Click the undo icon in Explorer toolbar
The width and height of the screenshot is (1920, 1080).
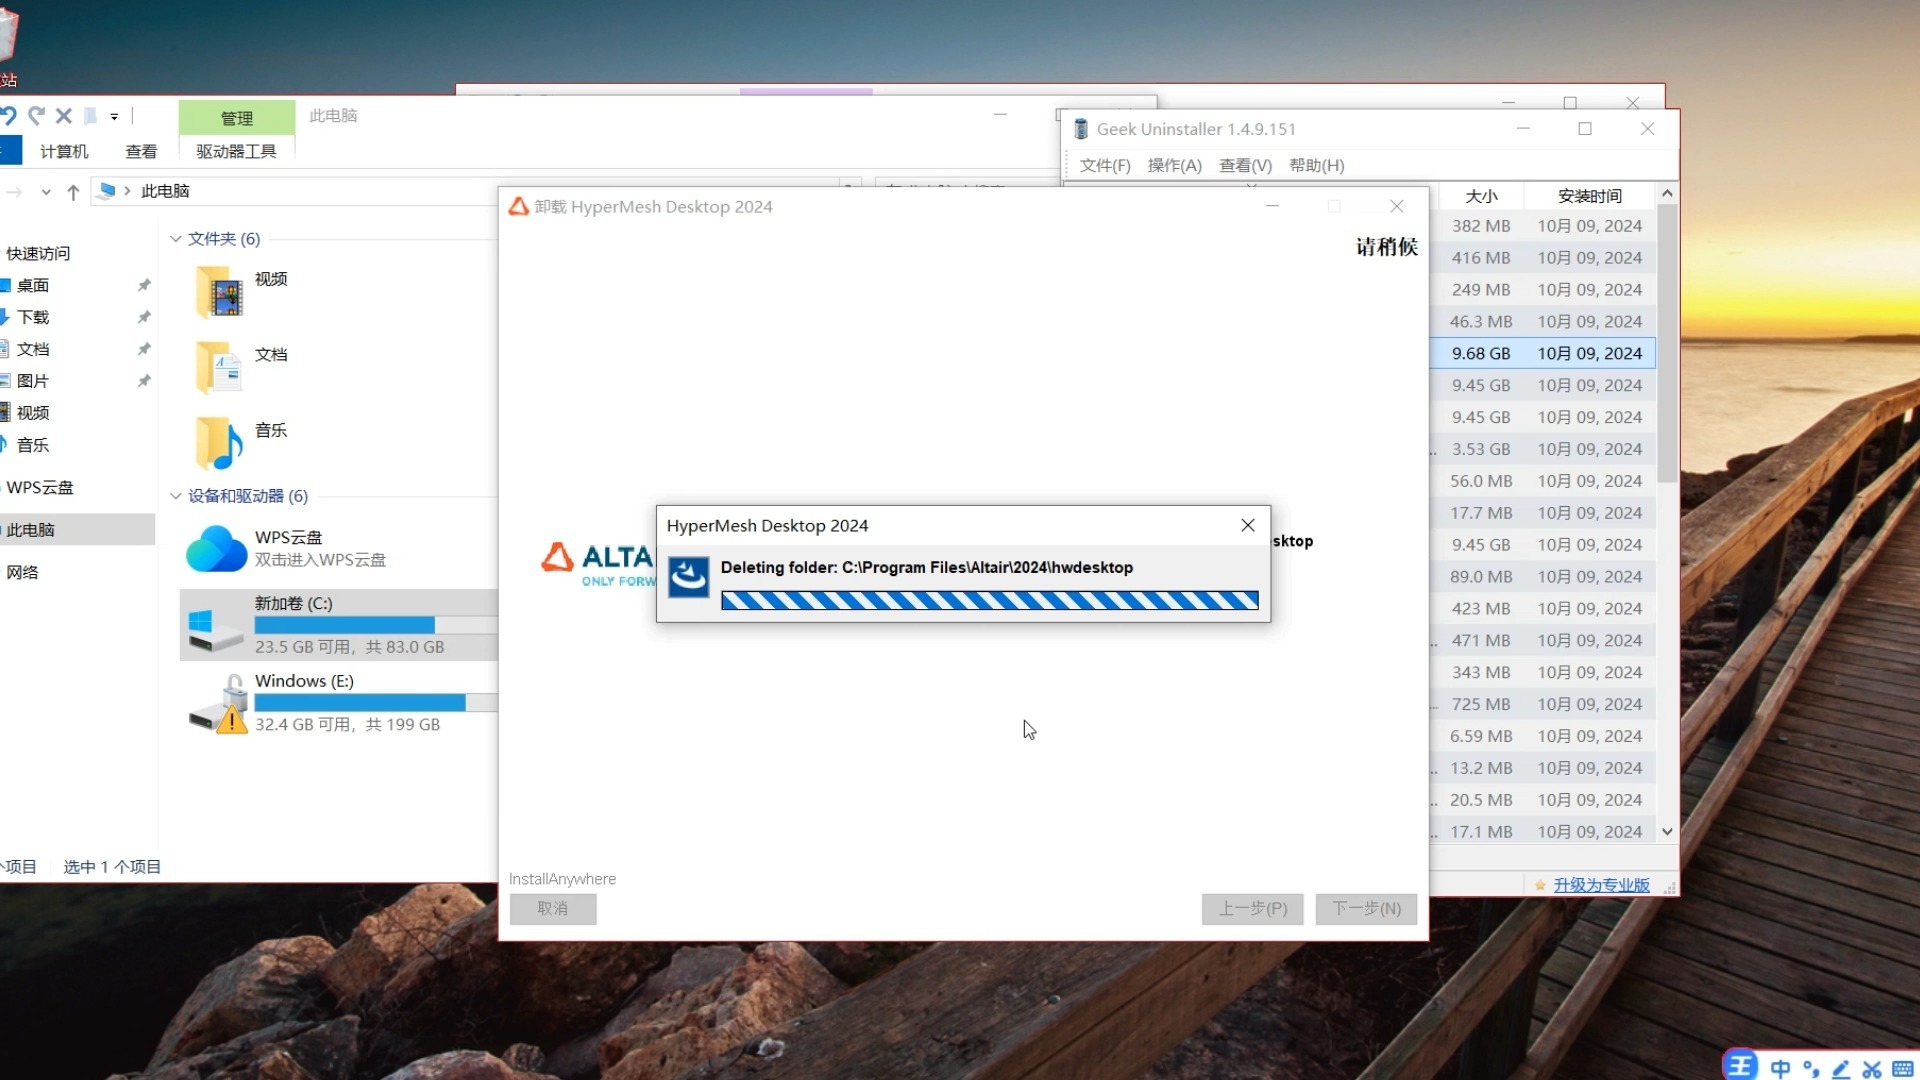pyautogui.click(x=8, y=116)
